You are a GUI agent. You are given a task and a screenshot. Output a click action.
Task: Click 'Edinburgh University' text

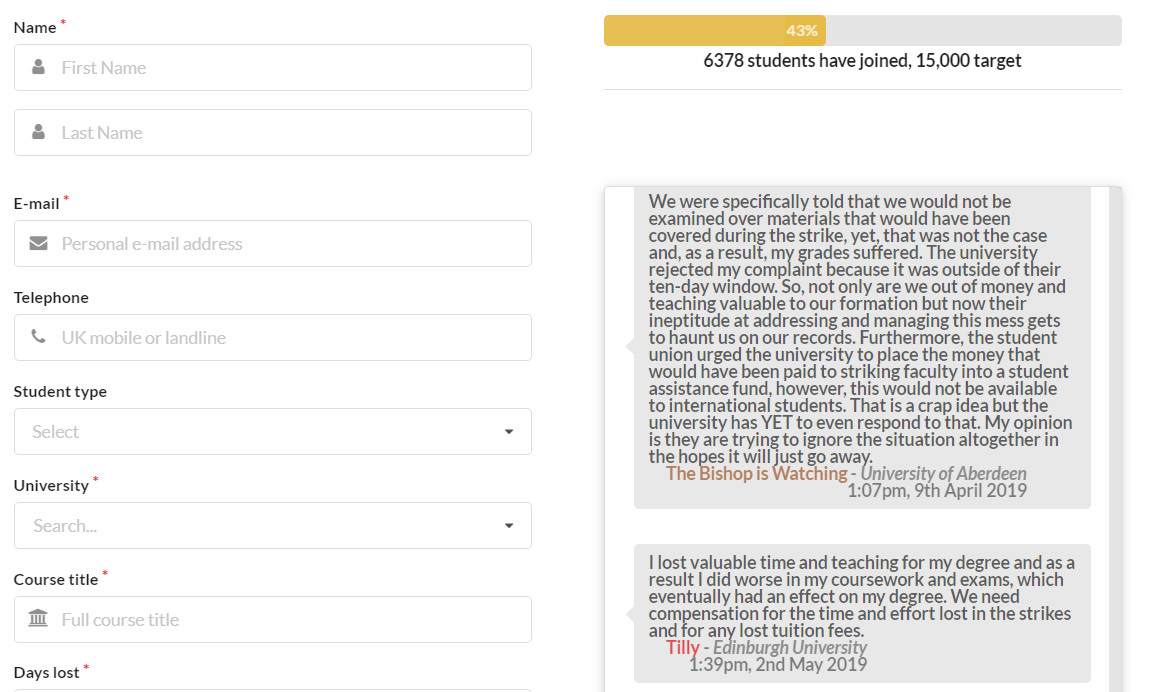(790, 647)
